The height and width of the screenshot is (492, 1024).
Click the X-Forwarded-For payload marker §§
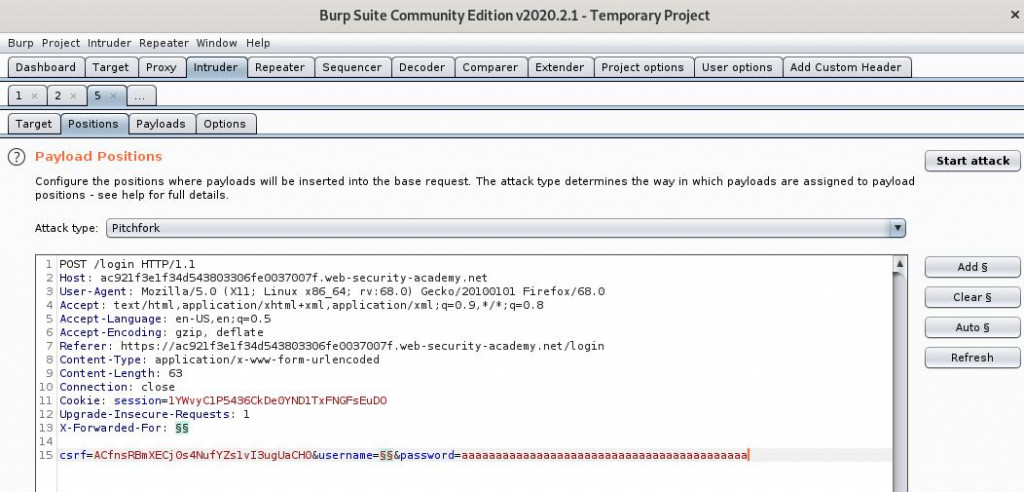(182, 428)
